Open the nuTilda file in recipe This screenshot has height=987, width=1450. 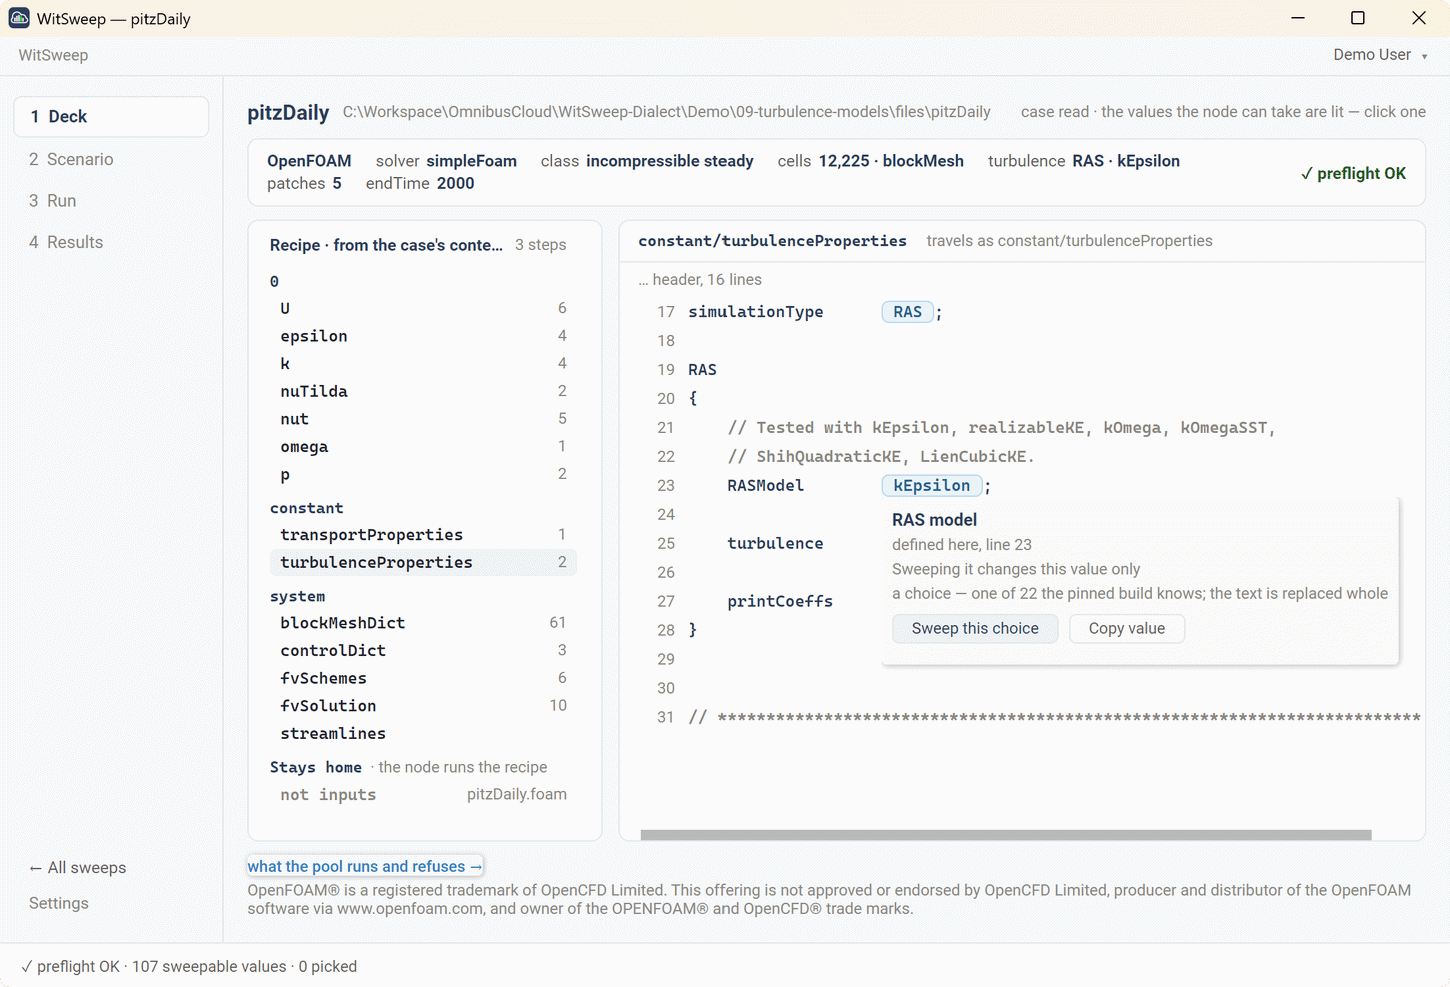pos(423,392)
